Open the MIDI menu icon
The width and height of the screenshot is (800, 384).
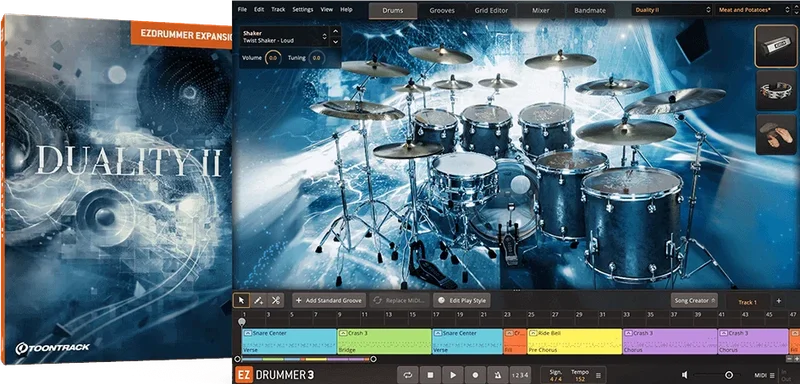771,375
